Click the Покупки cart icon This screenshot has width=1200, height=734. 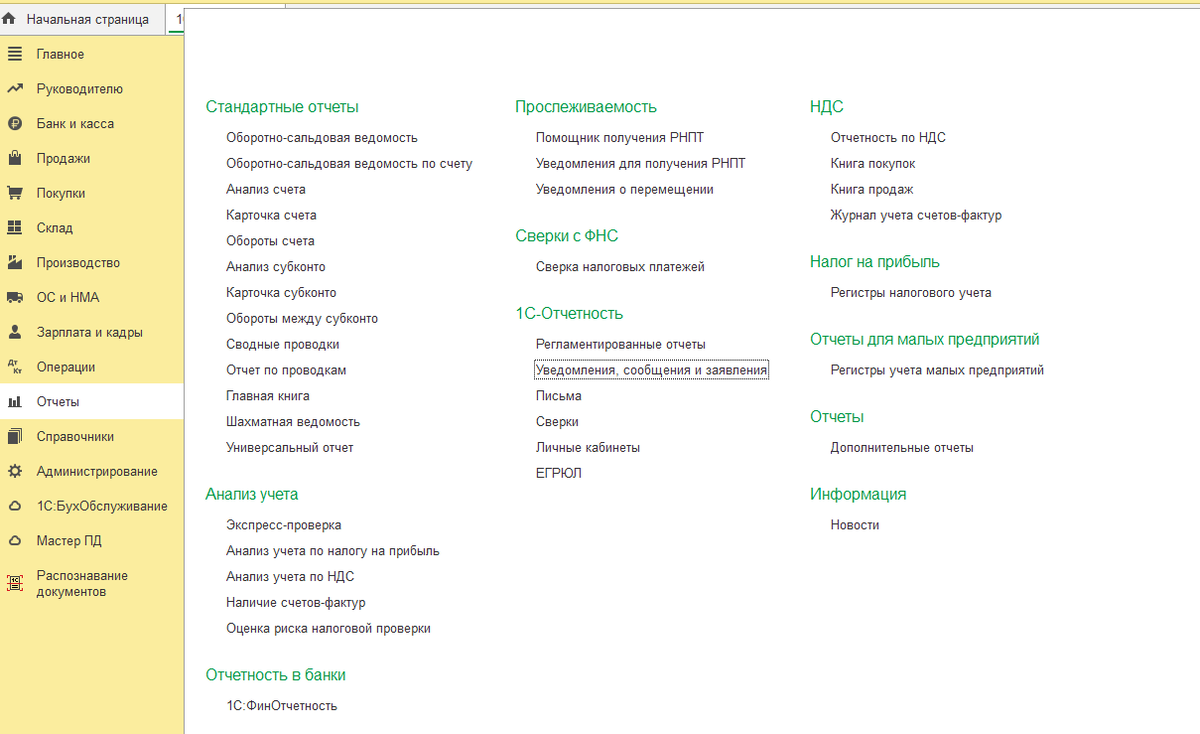tap(15, 193)
